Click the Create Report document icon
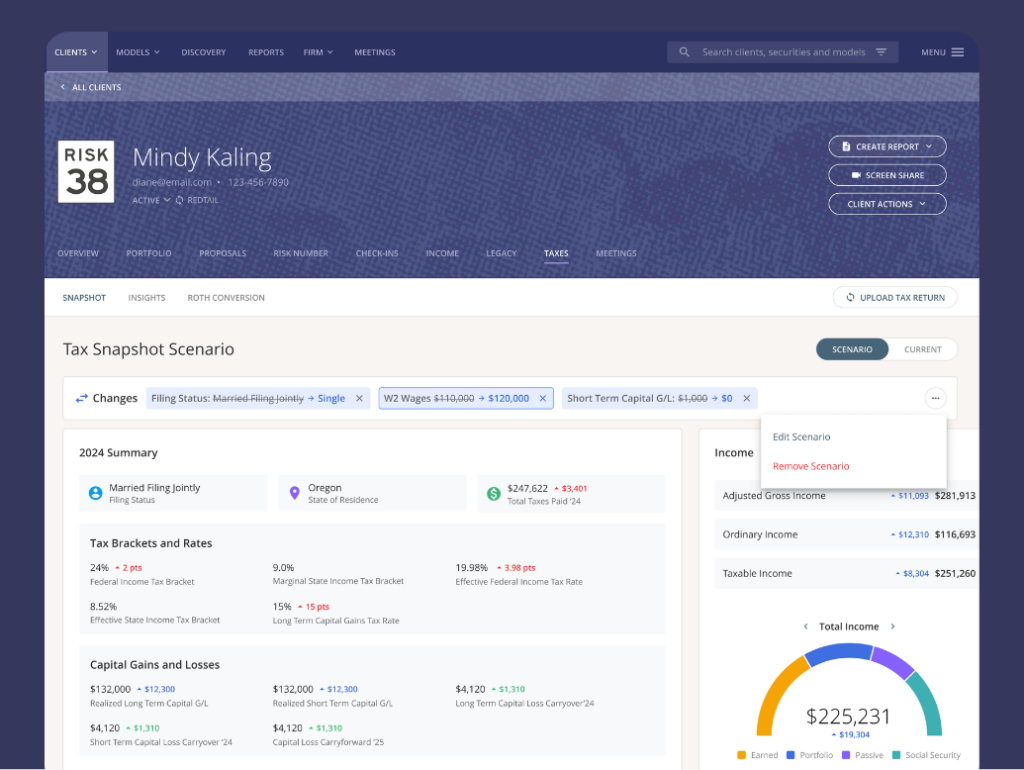1024x770 pixels. [x=846, y=146]
